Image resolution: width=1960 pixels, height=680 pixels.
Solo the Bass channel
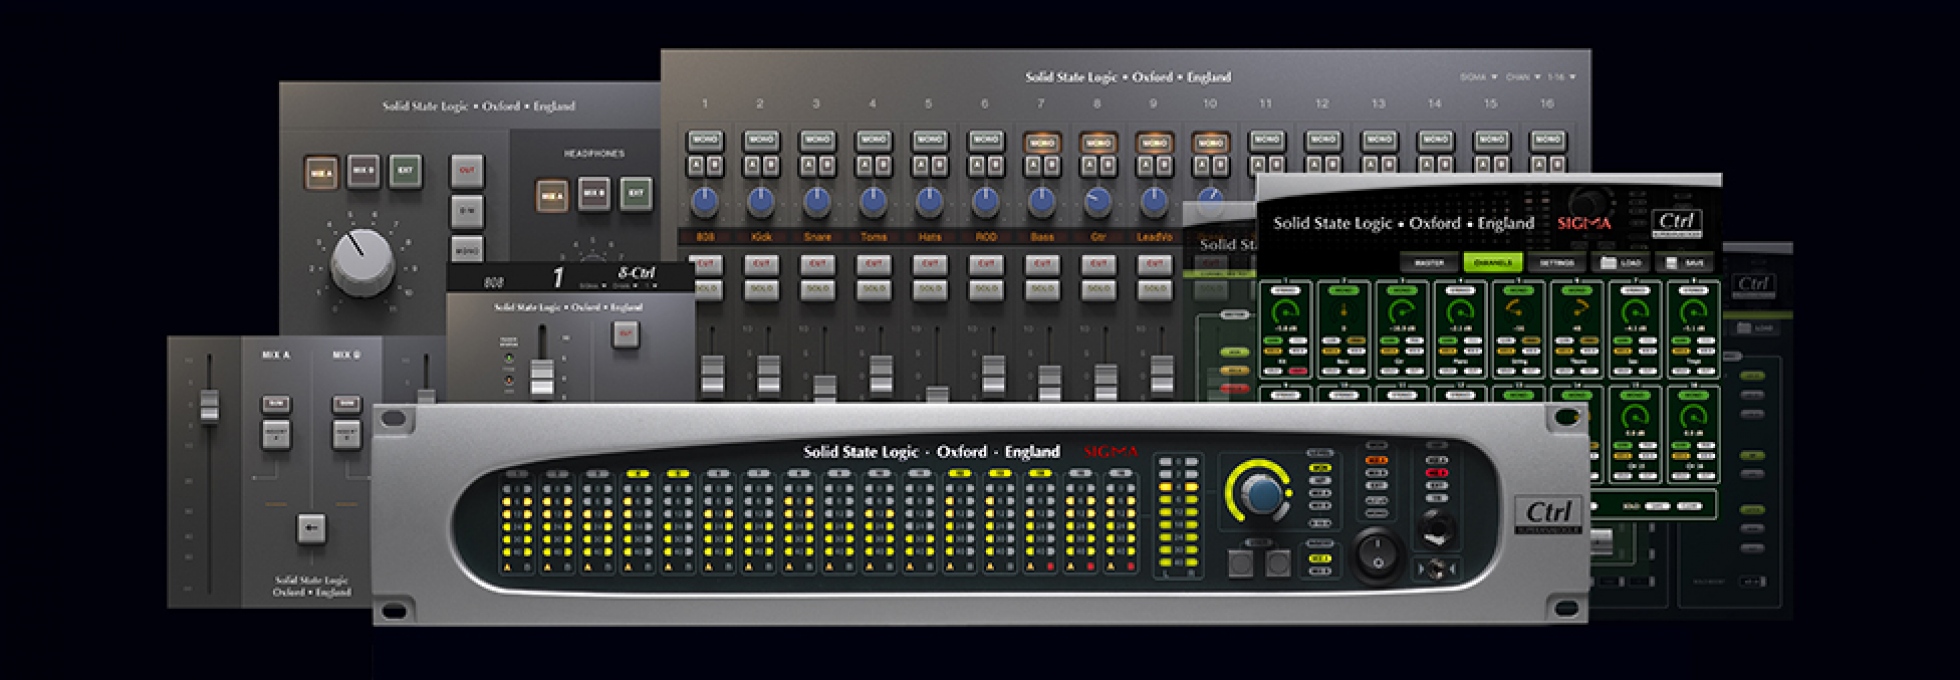point(1042,290)
